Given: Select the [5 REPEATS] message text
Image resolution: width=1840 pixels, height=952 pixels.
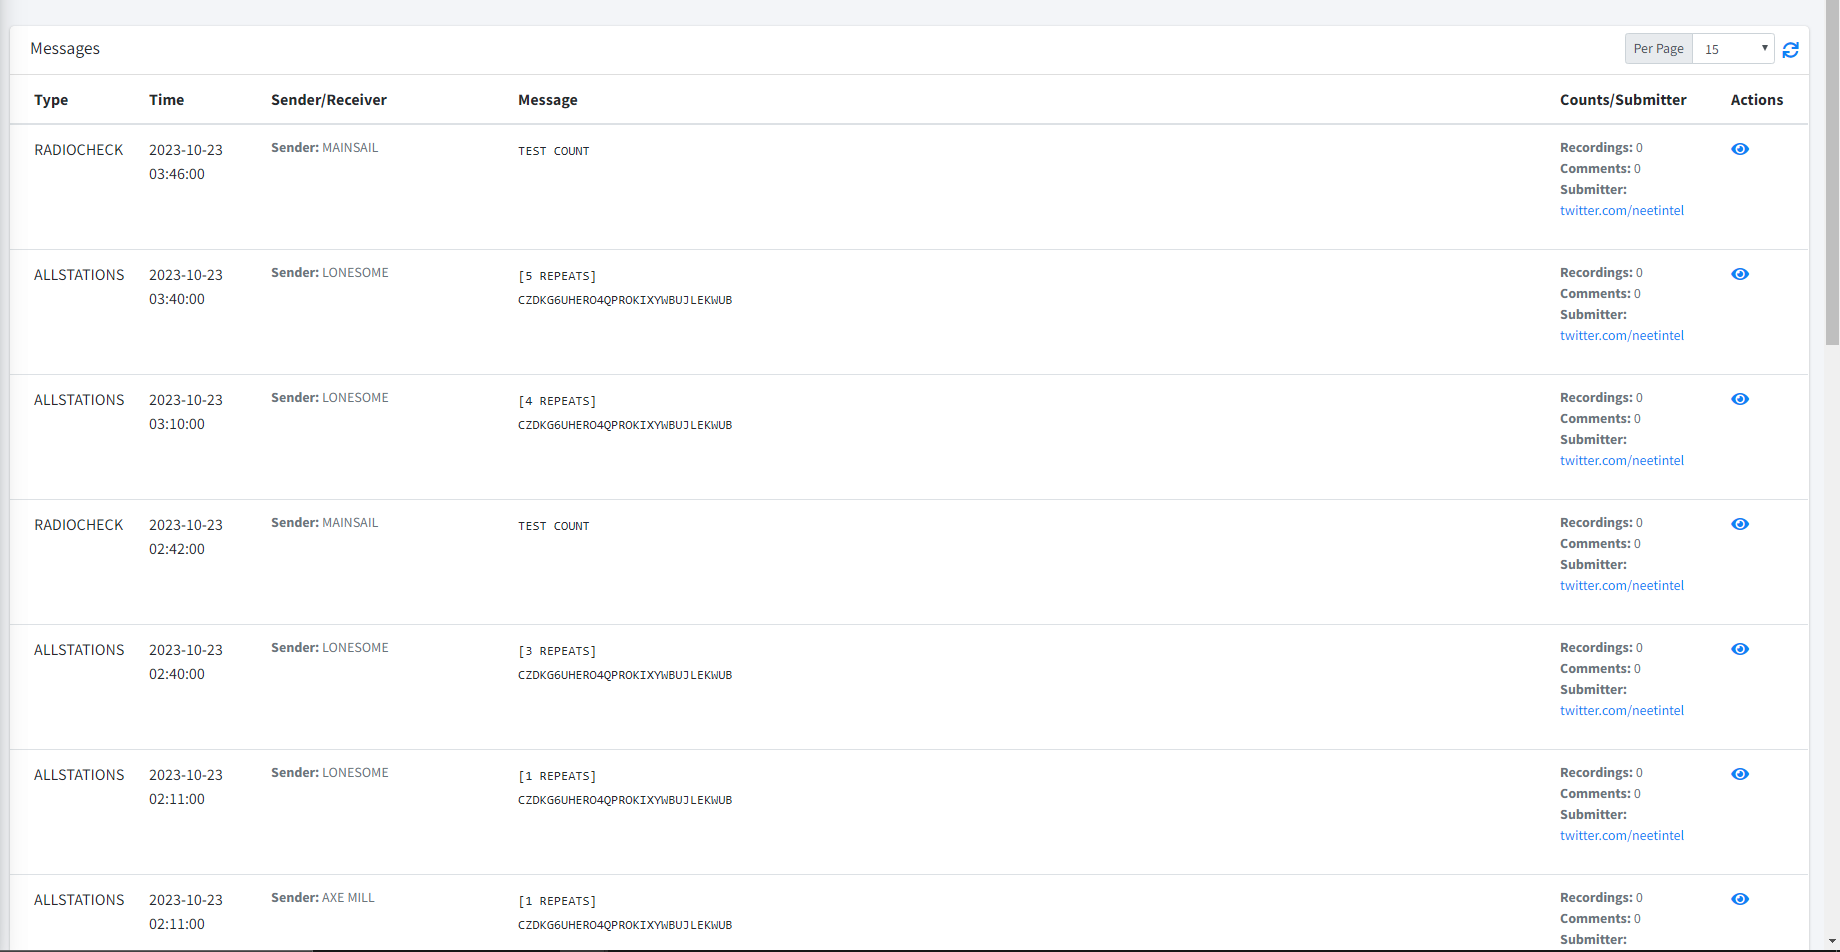Looking at the screenshot, I should tap(557, 276).
